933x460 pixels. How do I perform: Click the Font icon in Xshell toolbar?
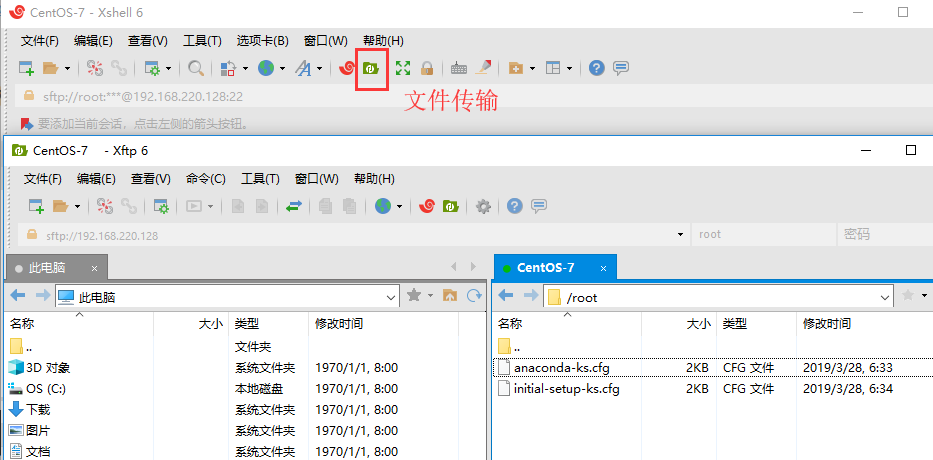pos(303,68)
